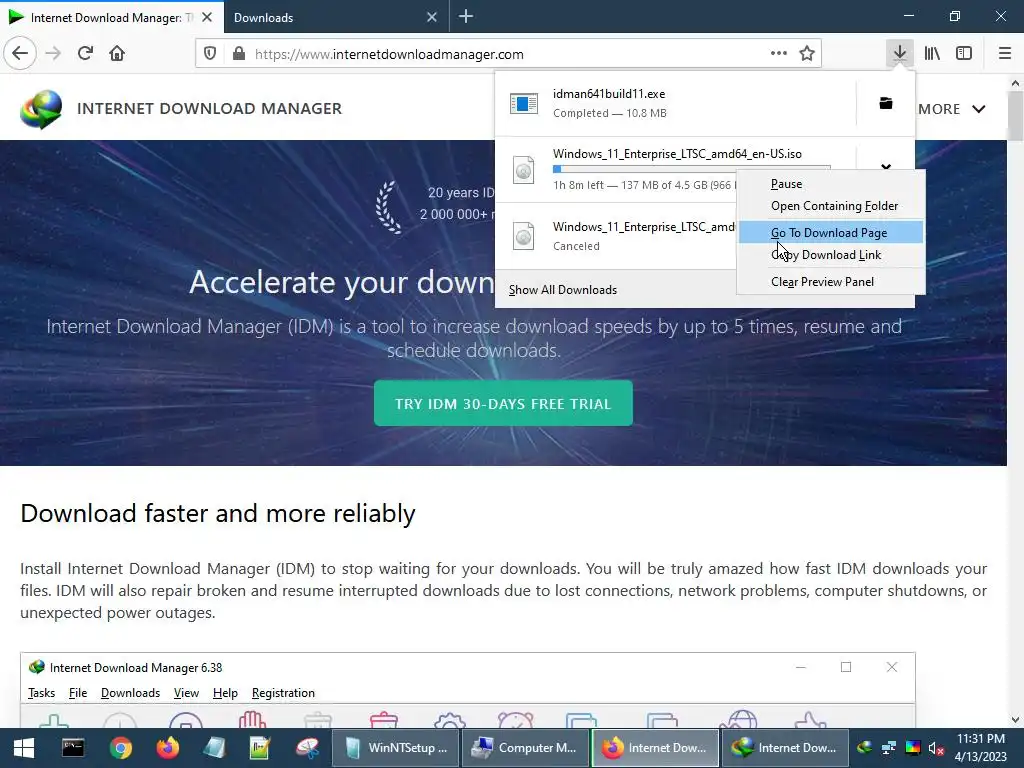Go back with the browser back arrow

pyautogui.click(x=20, y=53)
